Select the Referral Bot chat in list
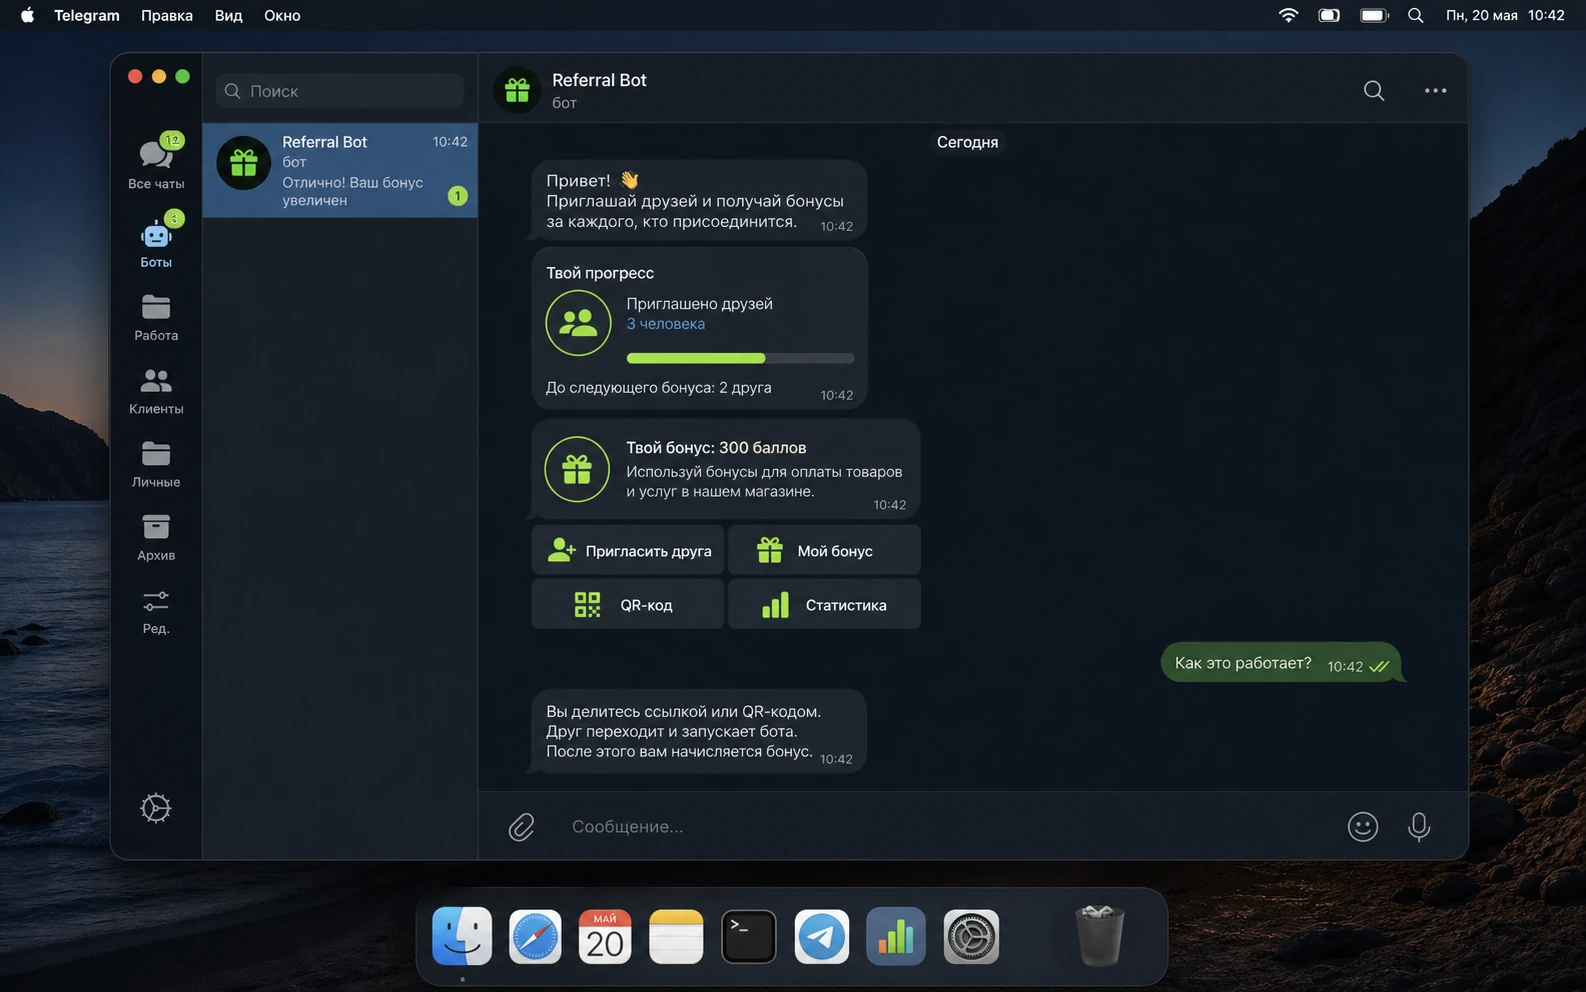1586x992 pixels. 340,170
